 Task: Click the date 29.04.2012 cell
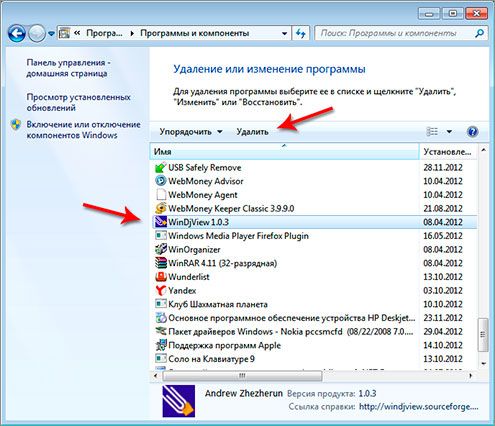point(443,331)
